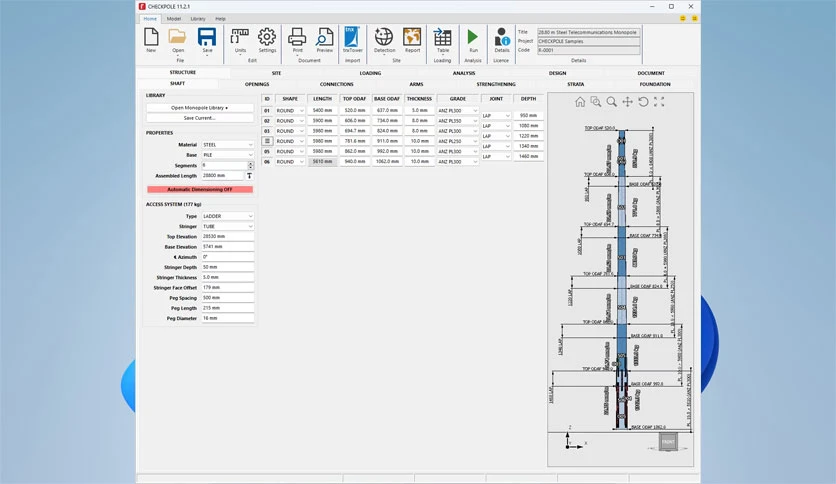The width and height of the screenshot is (836, 484).
Task: Open the Report map icon
Action: point(412,40)
